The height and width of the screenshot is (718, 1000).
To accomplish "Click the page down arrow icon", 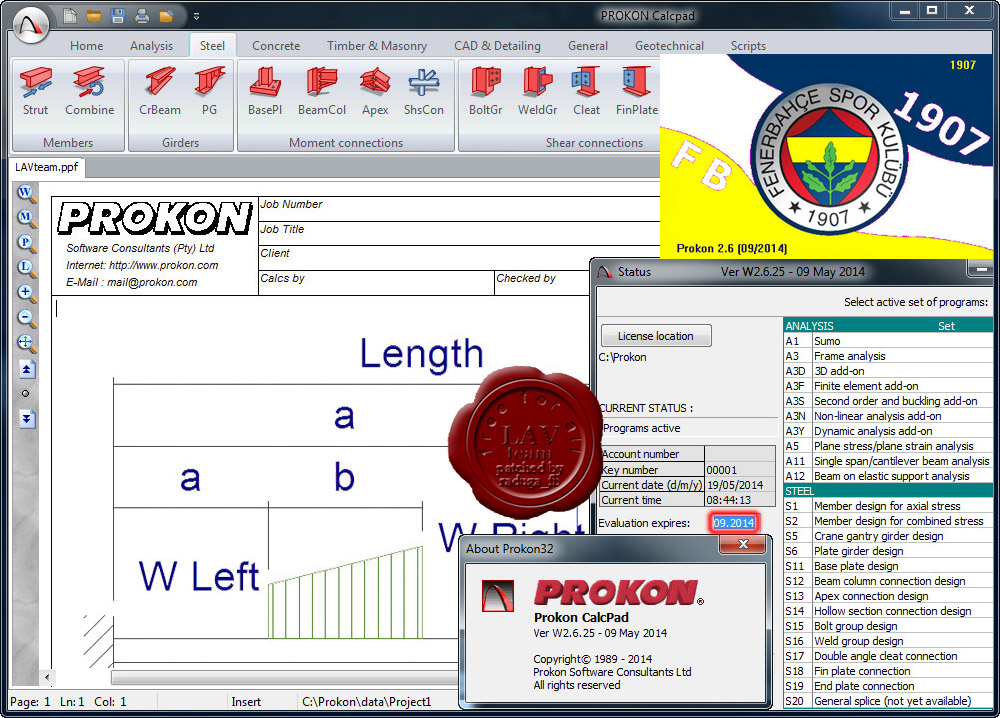I will click(x=27, y=419).
